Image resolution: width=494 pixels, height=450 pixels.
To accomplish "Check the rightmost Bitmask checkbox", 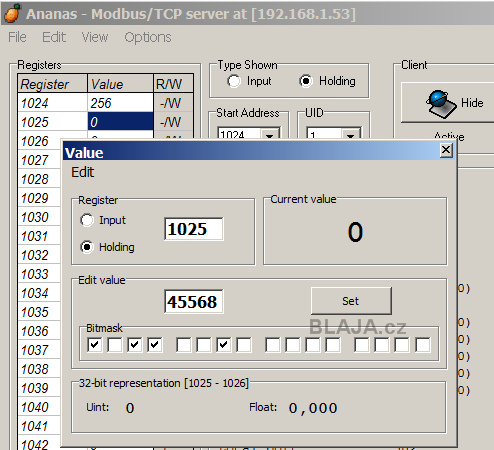I will tap(423, 345).
